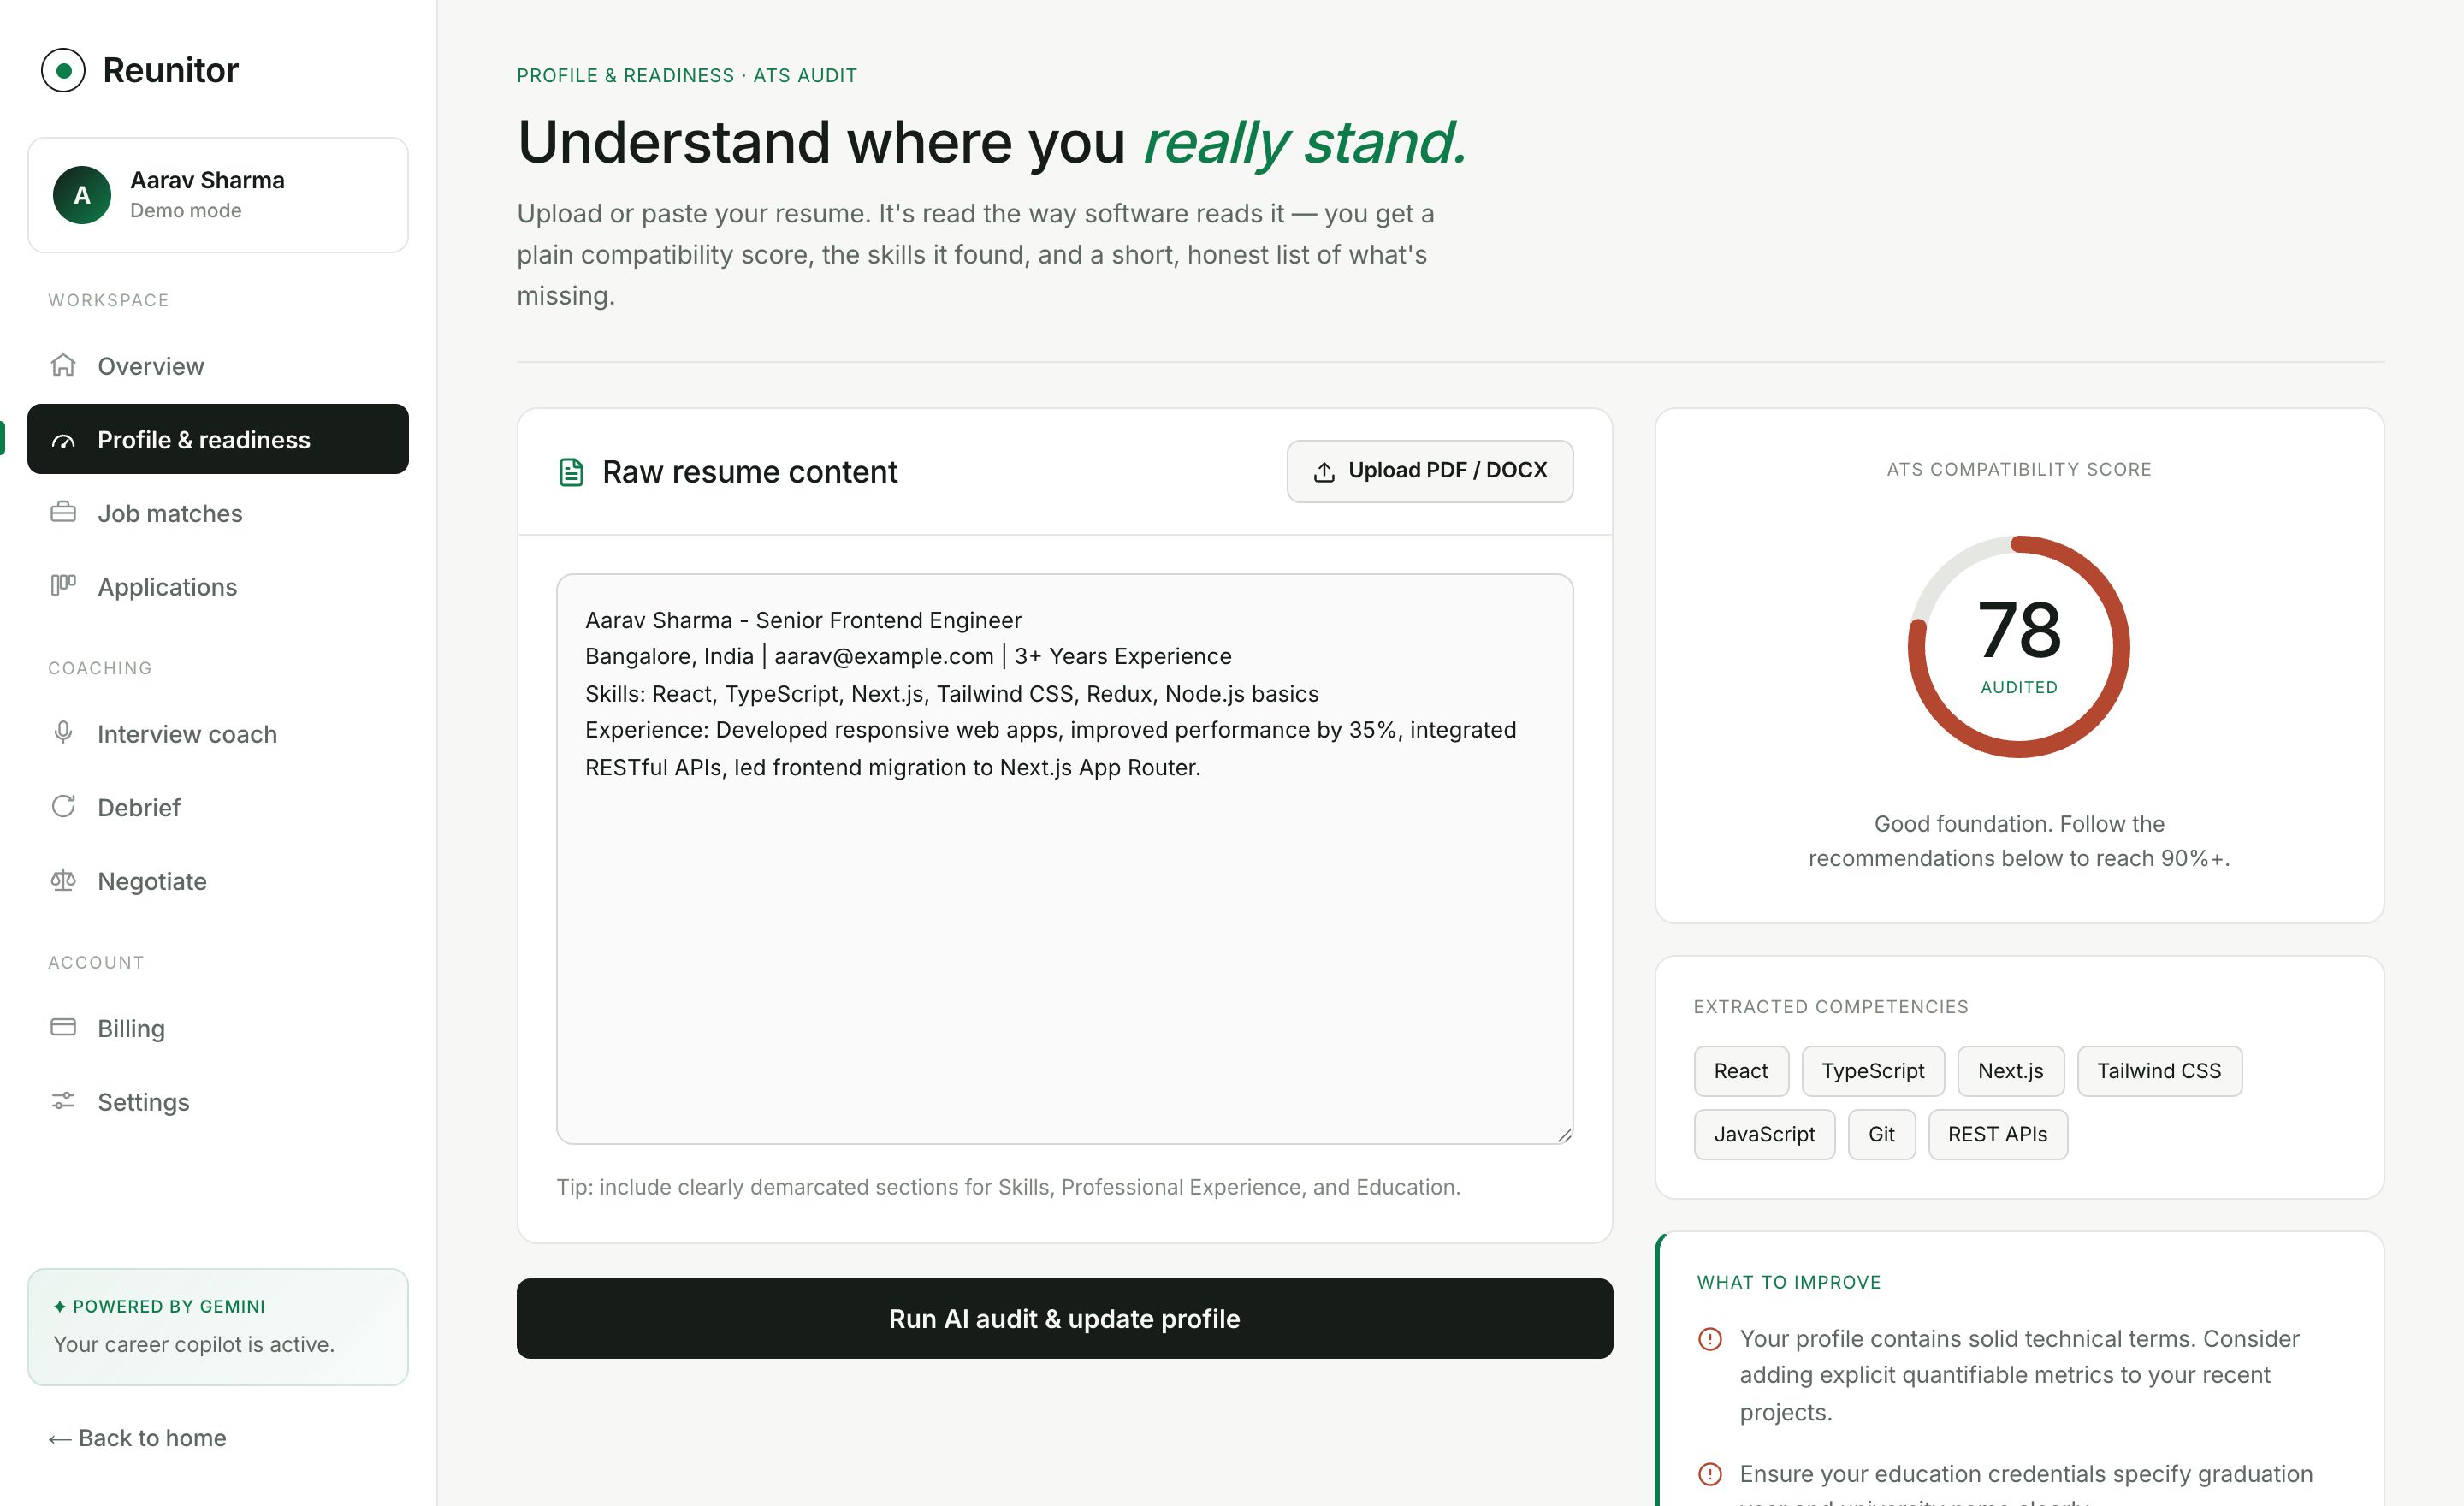Click Upload PDF / DOCX button
The height and width of the screenshot is (1506, 2464).
[1429, 471]
